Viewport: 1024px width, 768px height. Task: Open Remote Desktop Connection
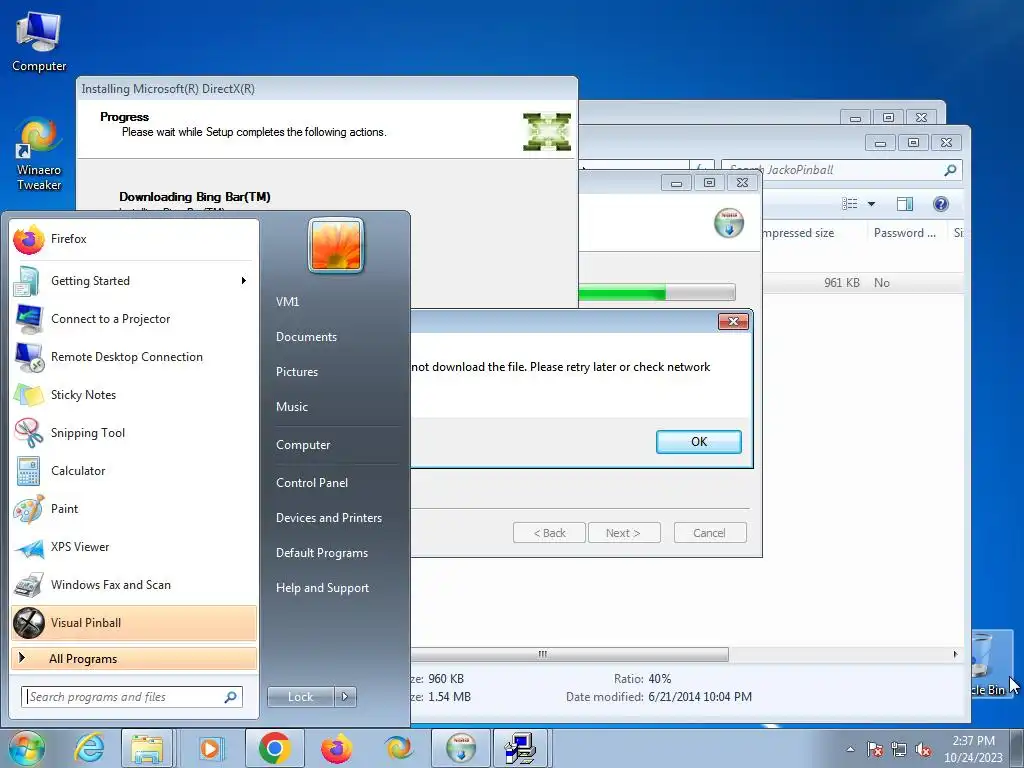(x=134, y=357)
